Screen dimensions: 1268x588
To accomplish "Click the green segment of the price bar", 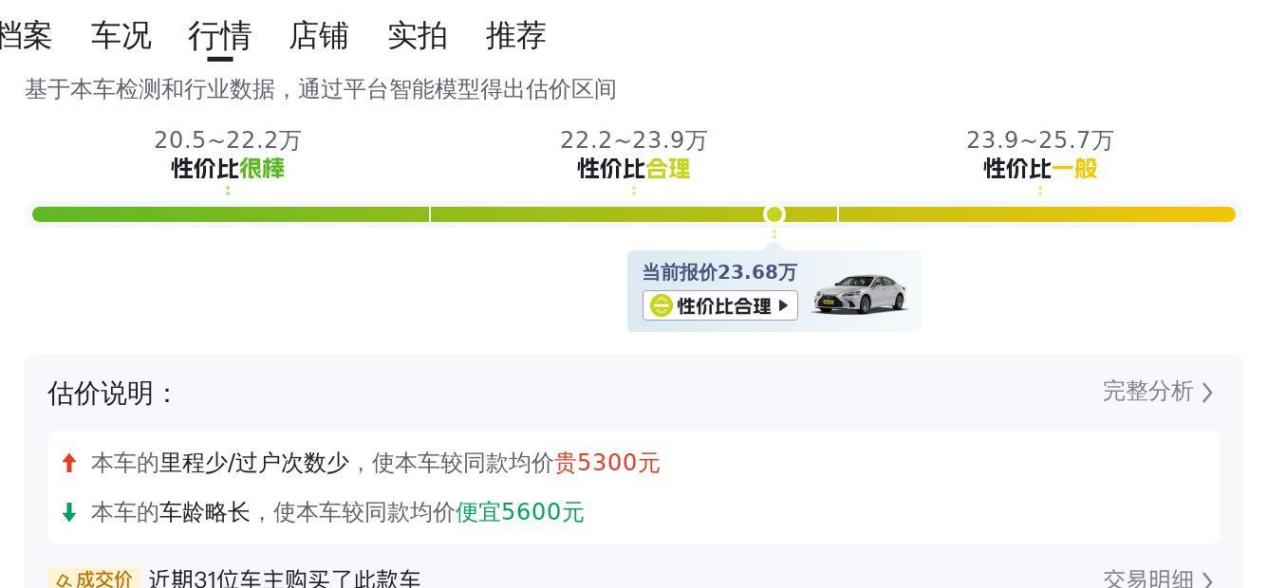I will (230, 214).
